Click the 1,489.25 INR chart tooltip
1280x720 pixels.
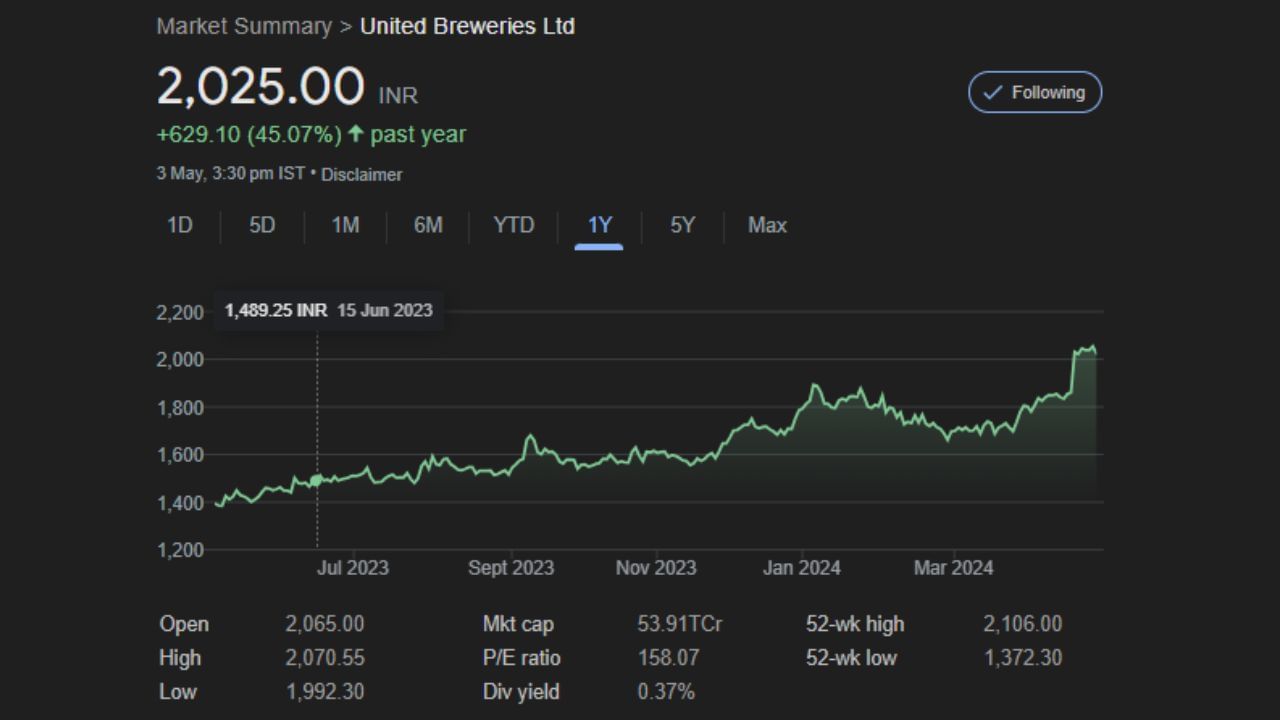click(x=329, y=310)
